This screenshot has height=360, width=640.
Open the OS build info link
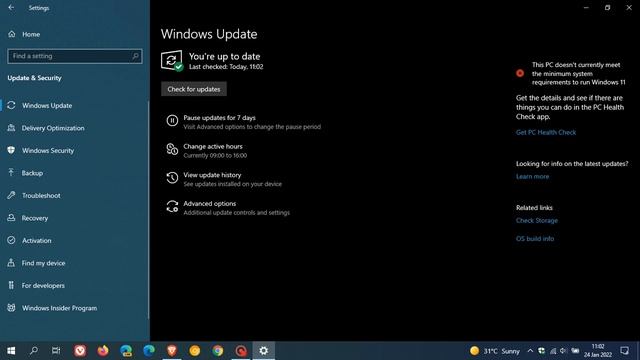[x=535, y=238]
